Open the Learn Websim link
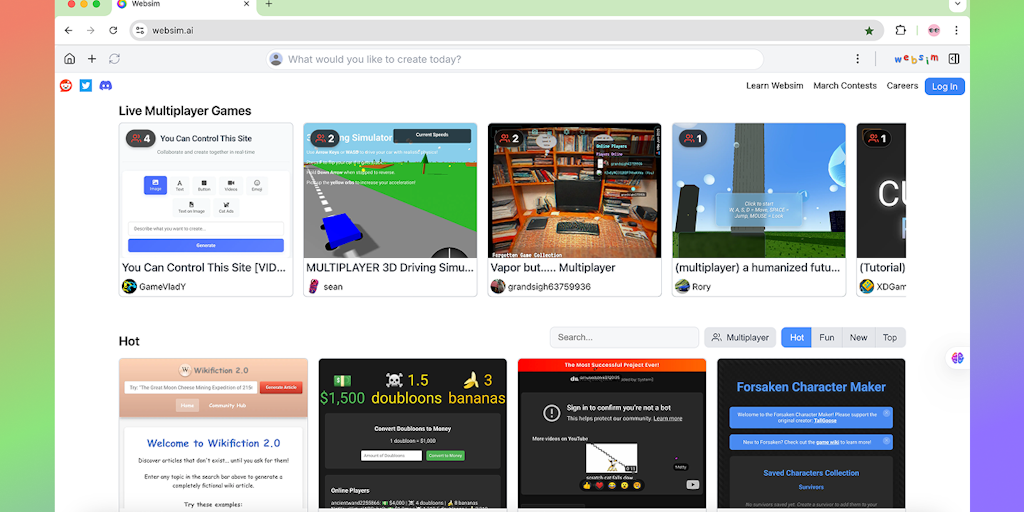Viewport: 1024px width, 512px height. 775,86
